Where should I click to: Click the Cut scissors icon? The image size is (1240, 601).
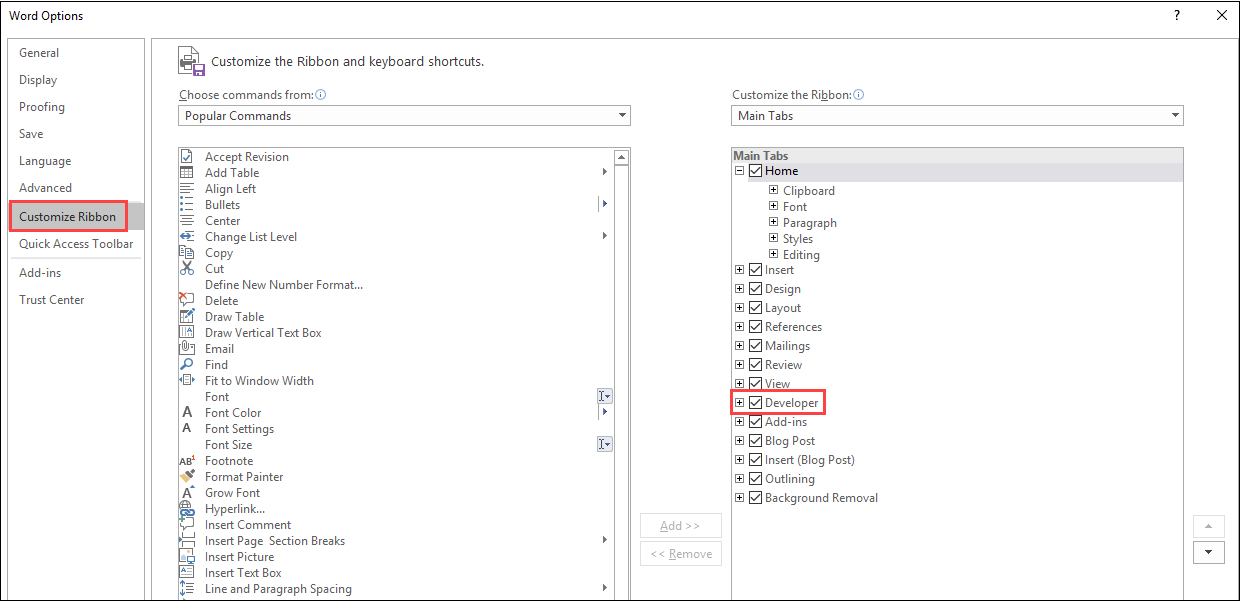pyautogui.click(x=186, y=269)
